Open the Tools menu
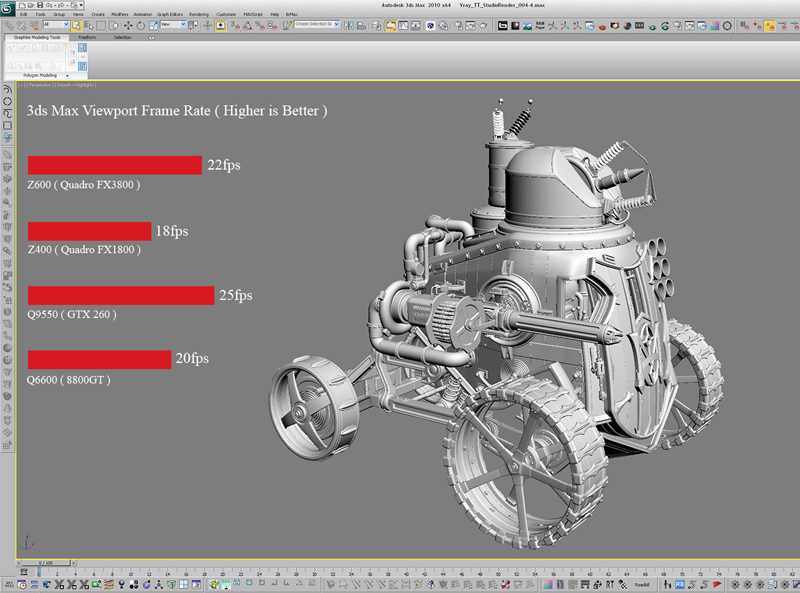This screenshot has height=593, width=800. [x=40, y=14]
